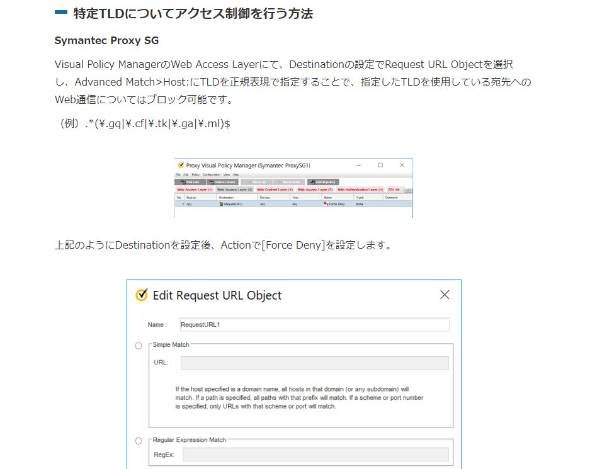Click the Symantec checkmark icon beside Edit Request URL Object
Viewport: 590px width, 469px height.
click(x=141, y=295)
